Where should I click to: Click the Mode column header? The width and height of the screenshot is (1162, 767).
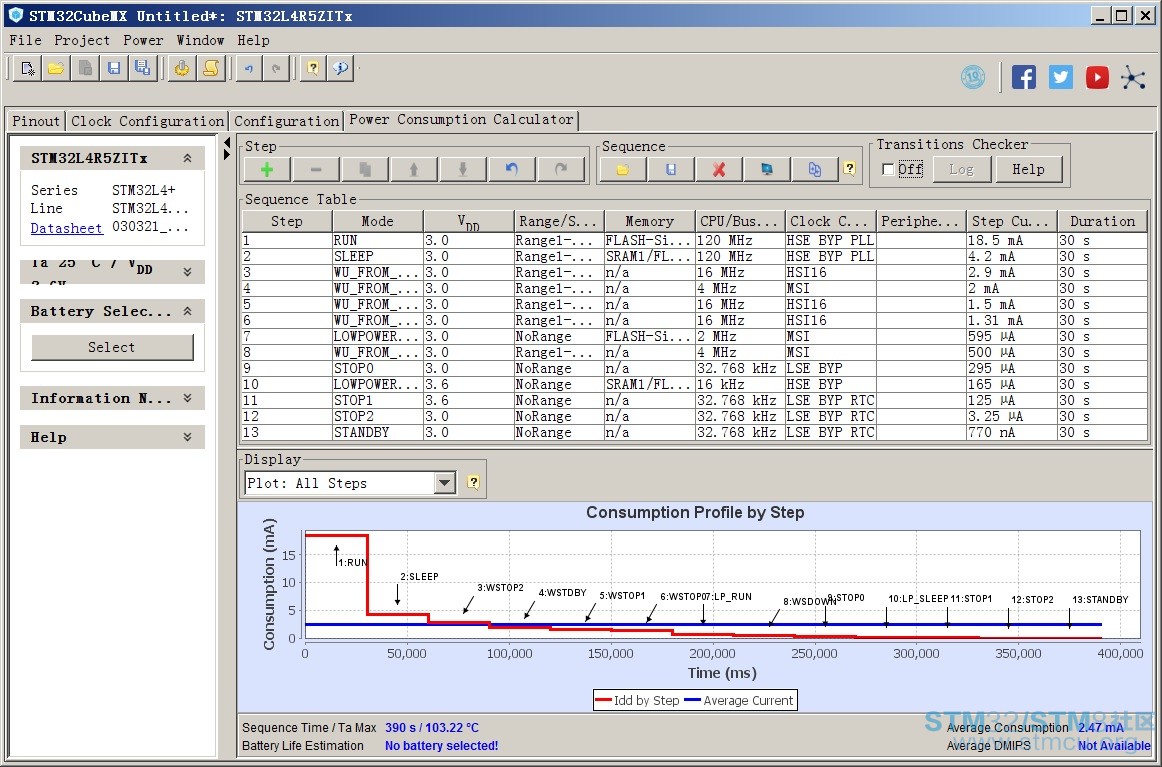point(377,221)
